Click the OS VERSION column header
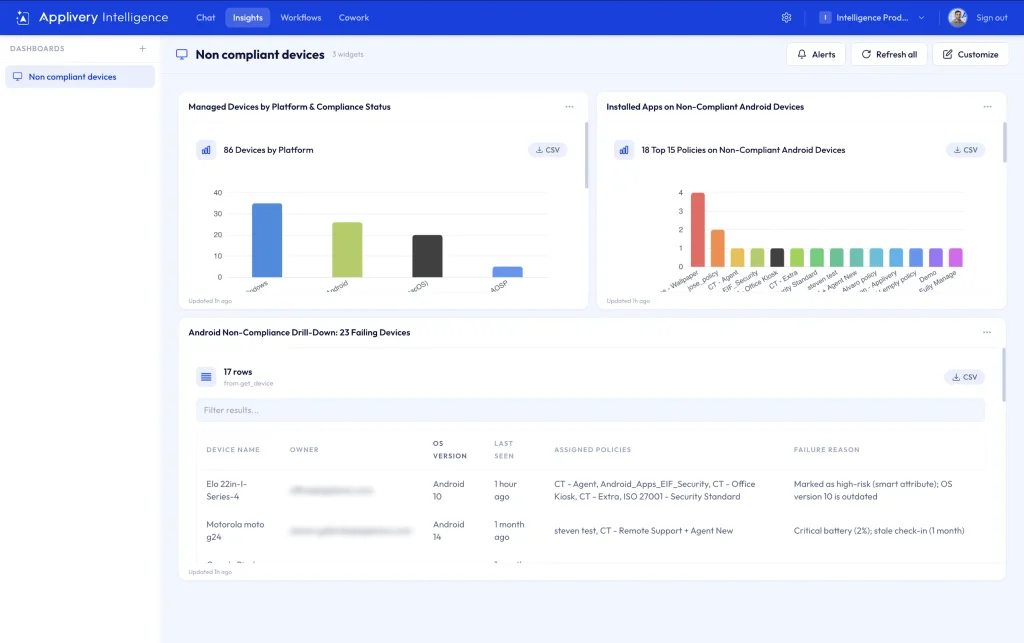This screenshot has width=1024, height=643. 449,450
